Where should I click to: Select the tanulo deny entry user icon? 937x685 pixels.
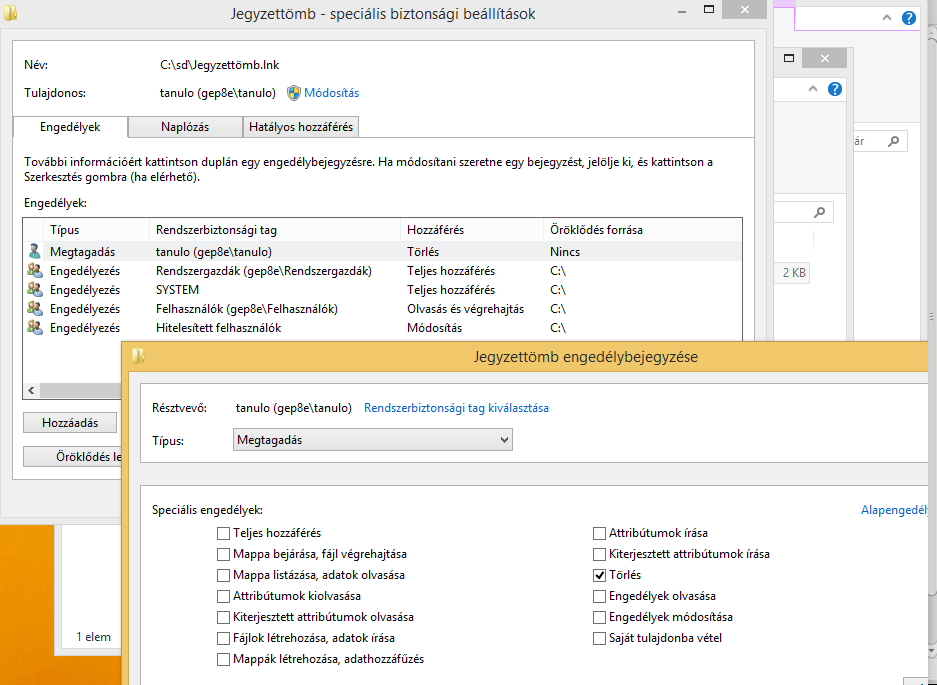(35, 252)
